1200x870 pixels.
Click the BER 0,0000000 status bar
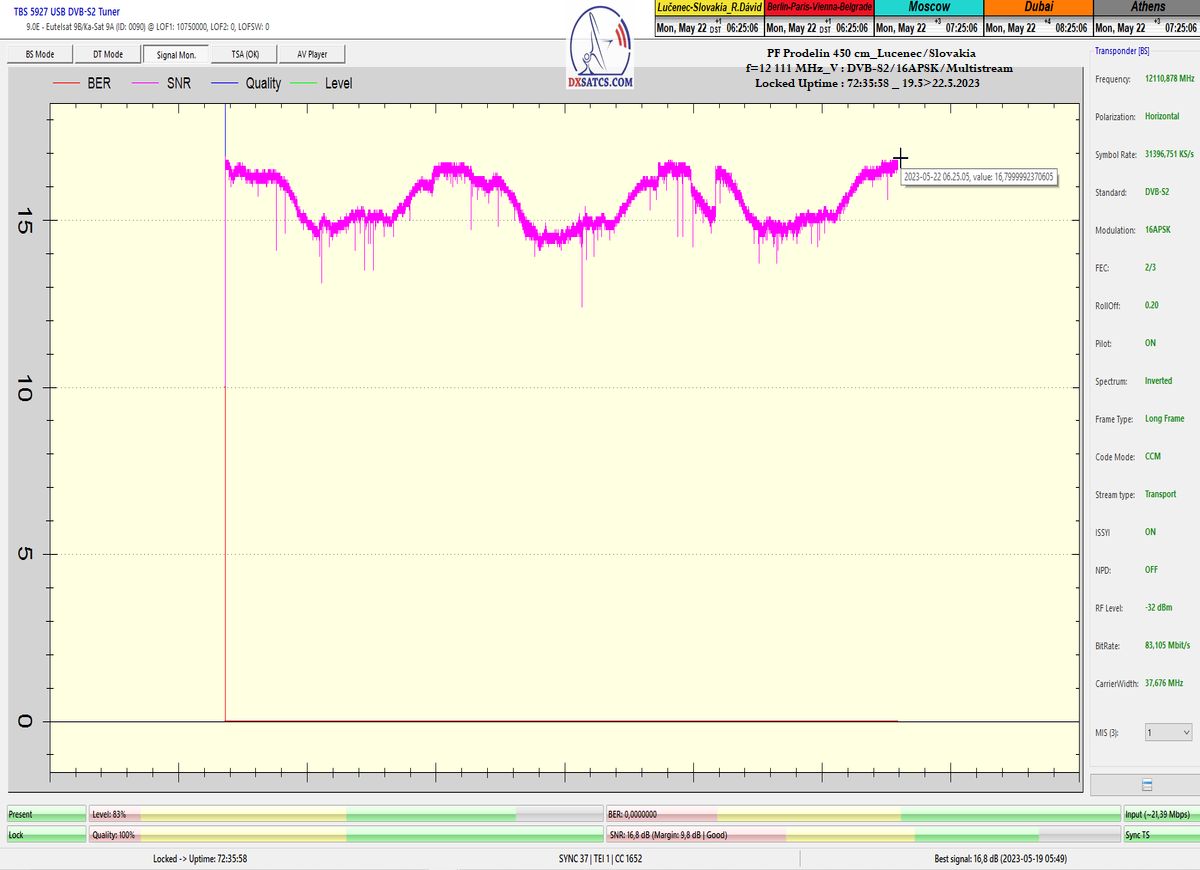(862, 815)
